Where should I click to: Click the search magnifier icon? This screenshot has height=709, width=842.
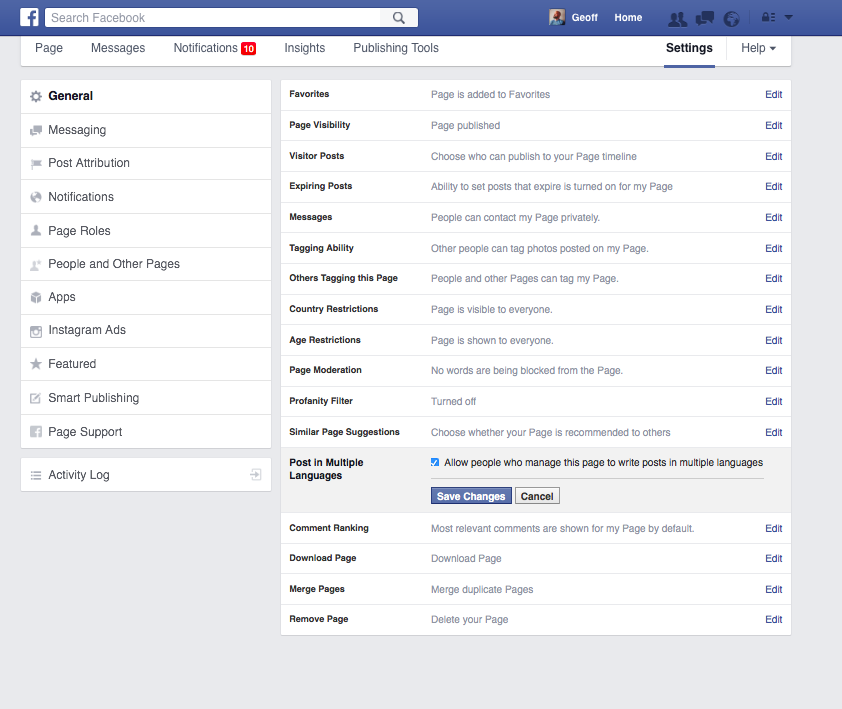point(399,17)
